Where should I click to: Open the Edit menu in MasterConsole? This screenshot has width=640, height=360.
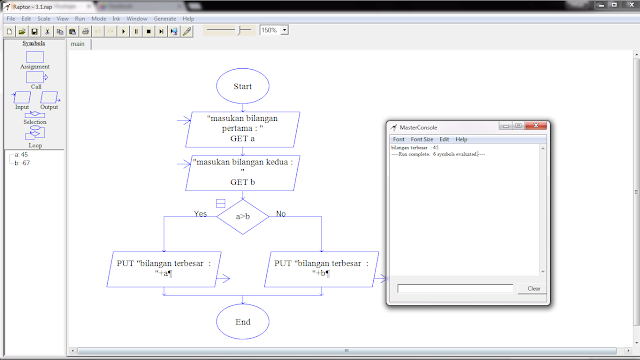pyautogui.click(x=444, y=139)
